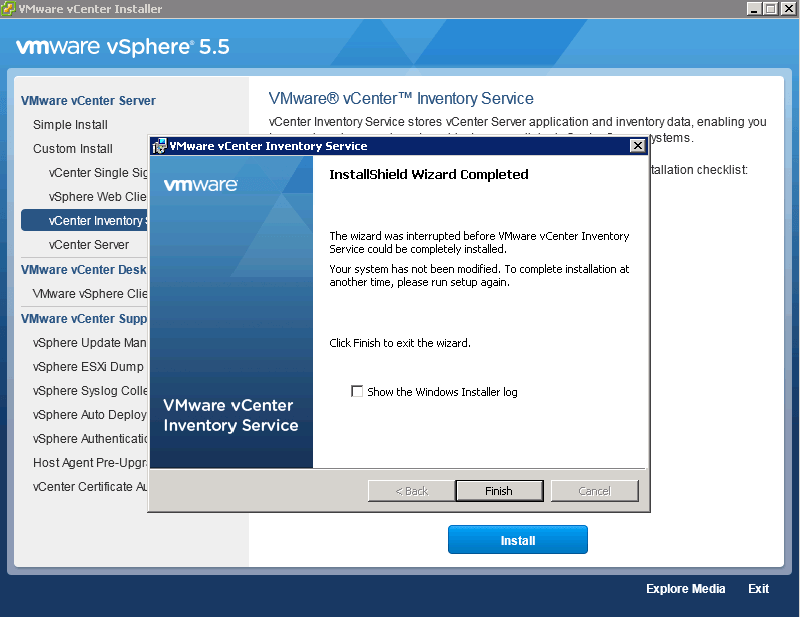The image size is (800, 617).
Task: Select vSphere ESXi Dump Collector item
Action: pyautogui.click(x=88, y=366)
